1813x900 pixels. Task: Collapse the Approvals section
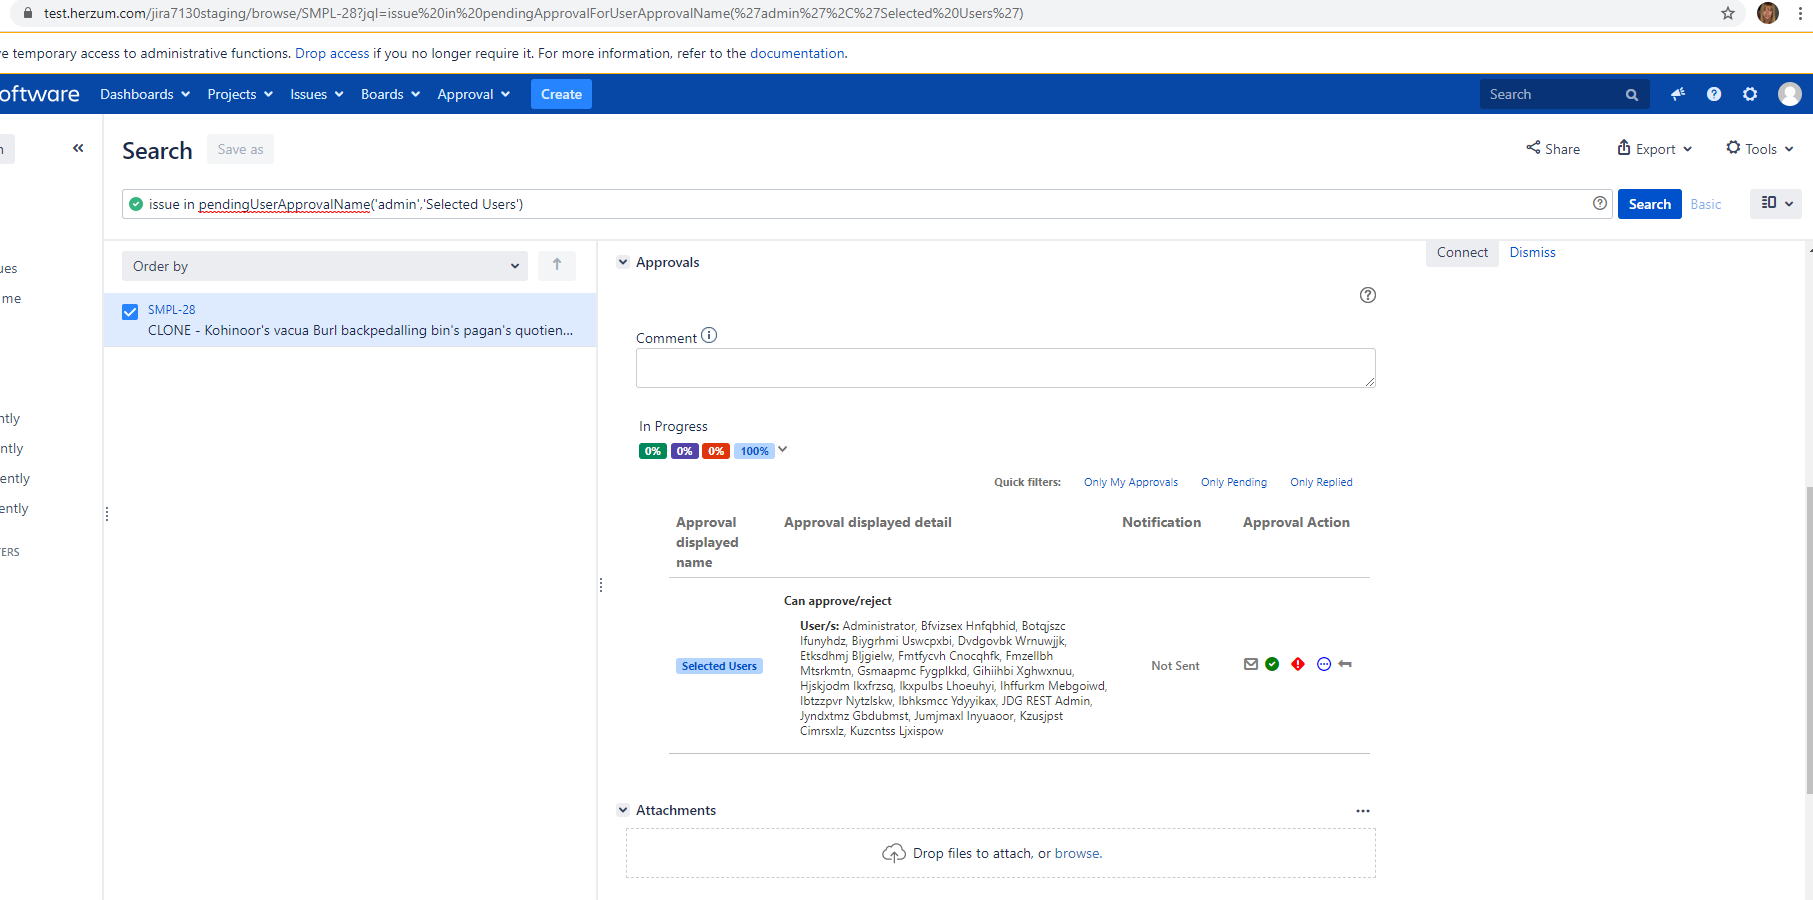pyautogui.click(x=623, y=262)
